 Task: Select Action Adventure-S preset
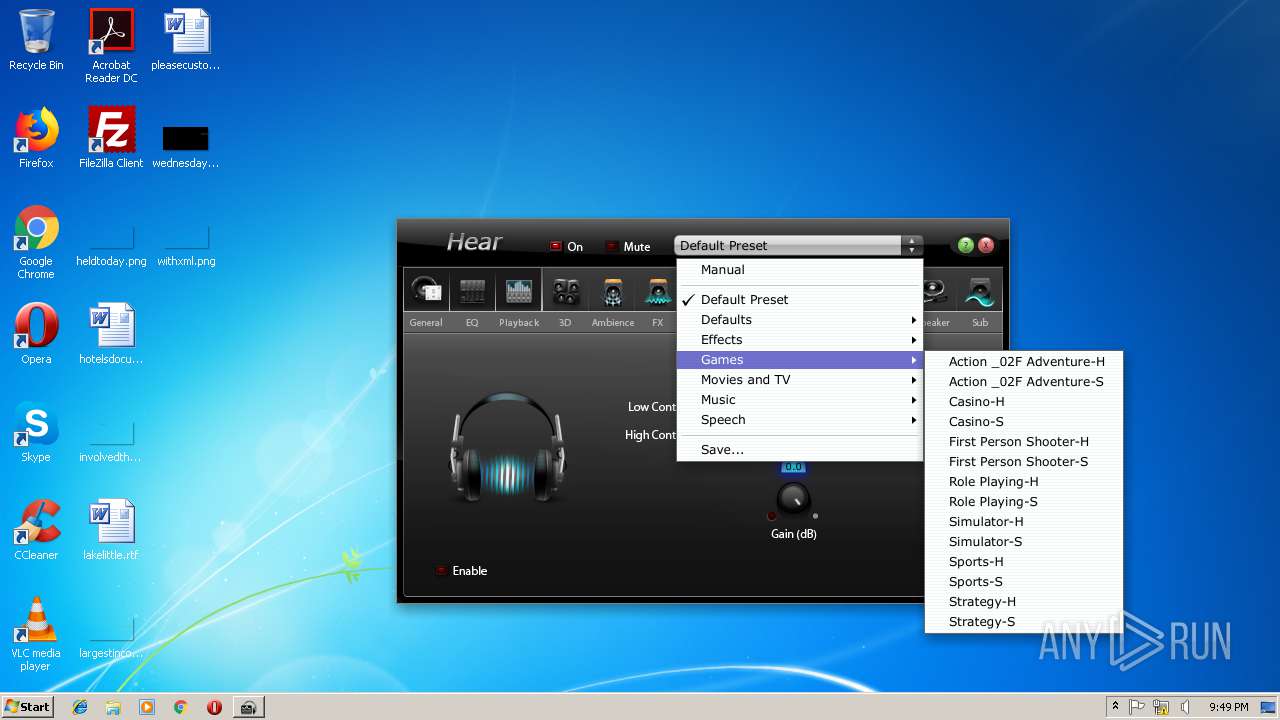pos(1024,382)
